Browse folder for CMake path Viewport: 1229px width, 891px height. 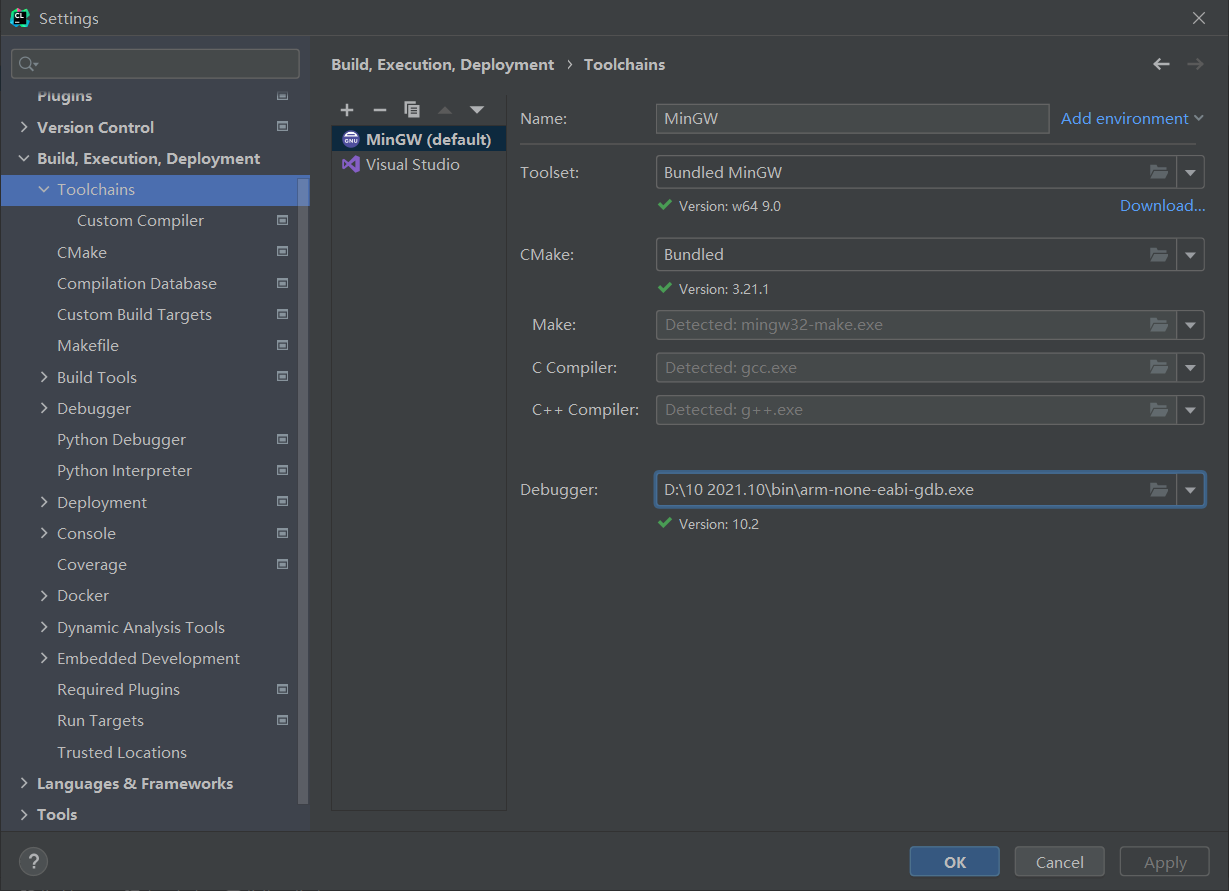point(1159,254)
